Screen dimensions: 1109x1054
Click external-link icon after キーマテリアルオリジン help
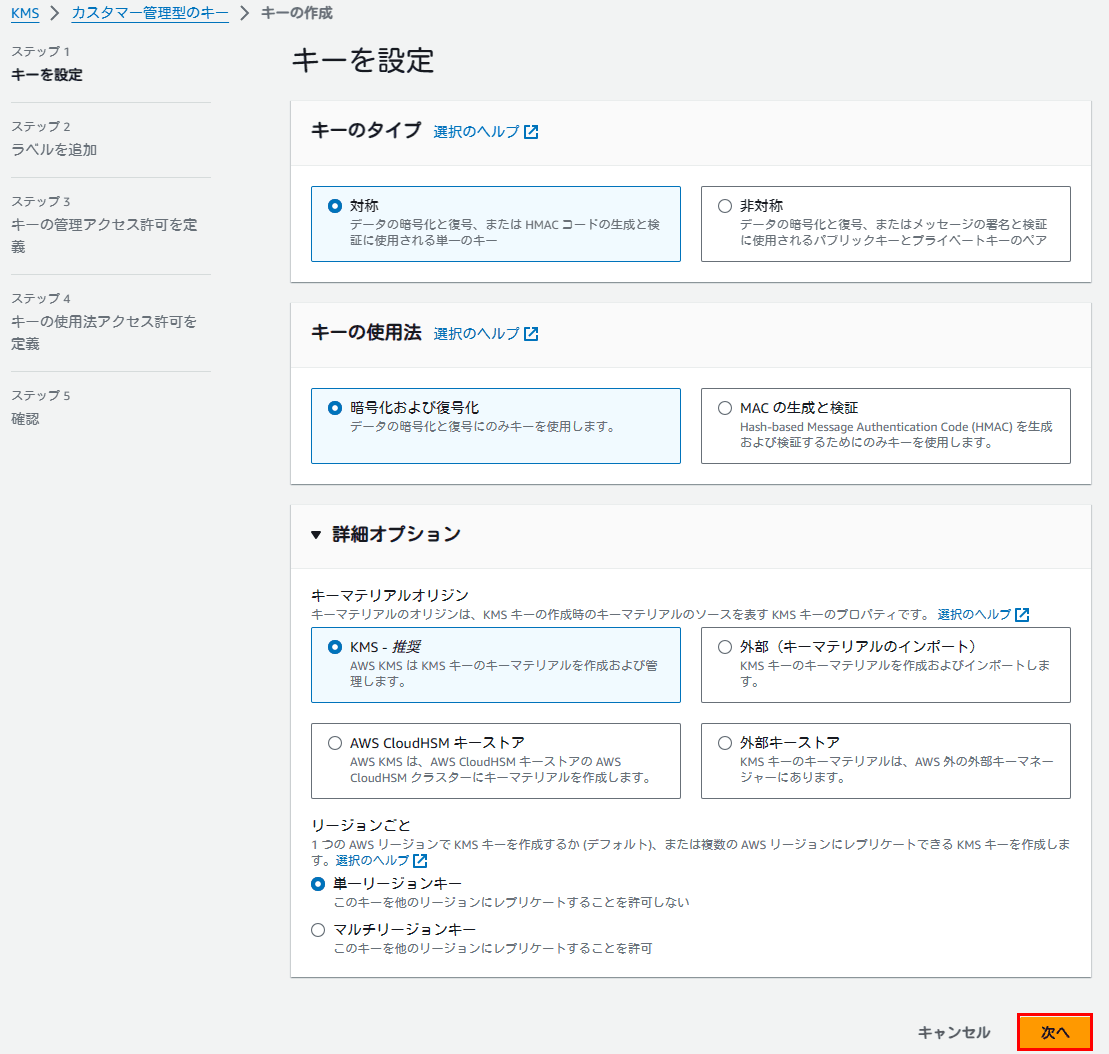[x=1022, y=614]
